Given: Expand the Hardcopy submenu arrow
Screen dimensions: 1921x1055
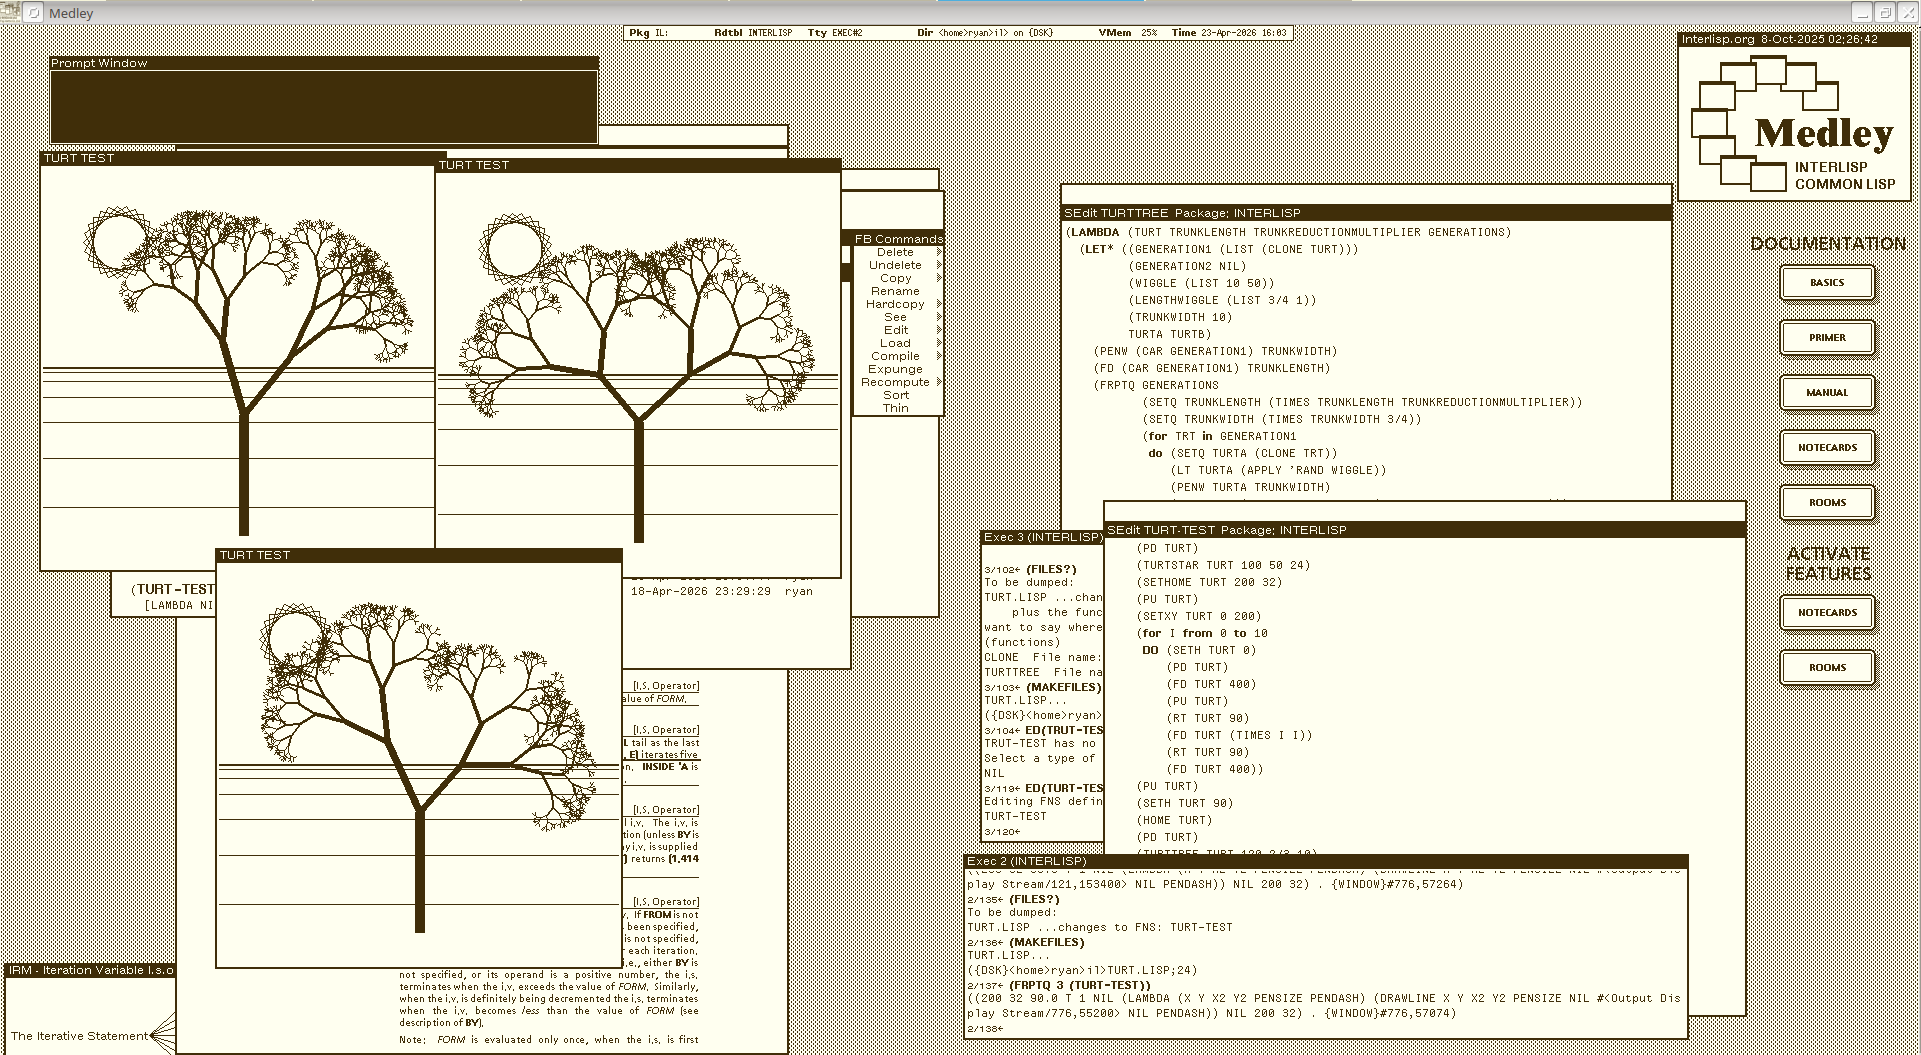Looking at the screenshot, I should pos(939,304).
